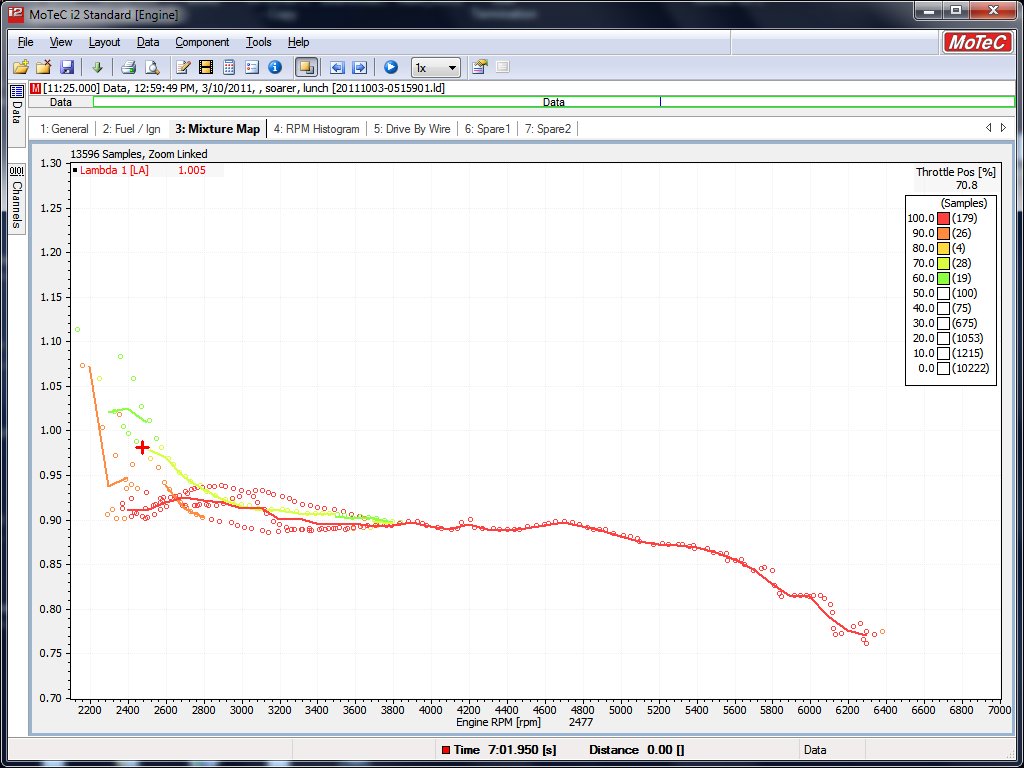Click the Open Log File folder icon

(x=20, y=67)
